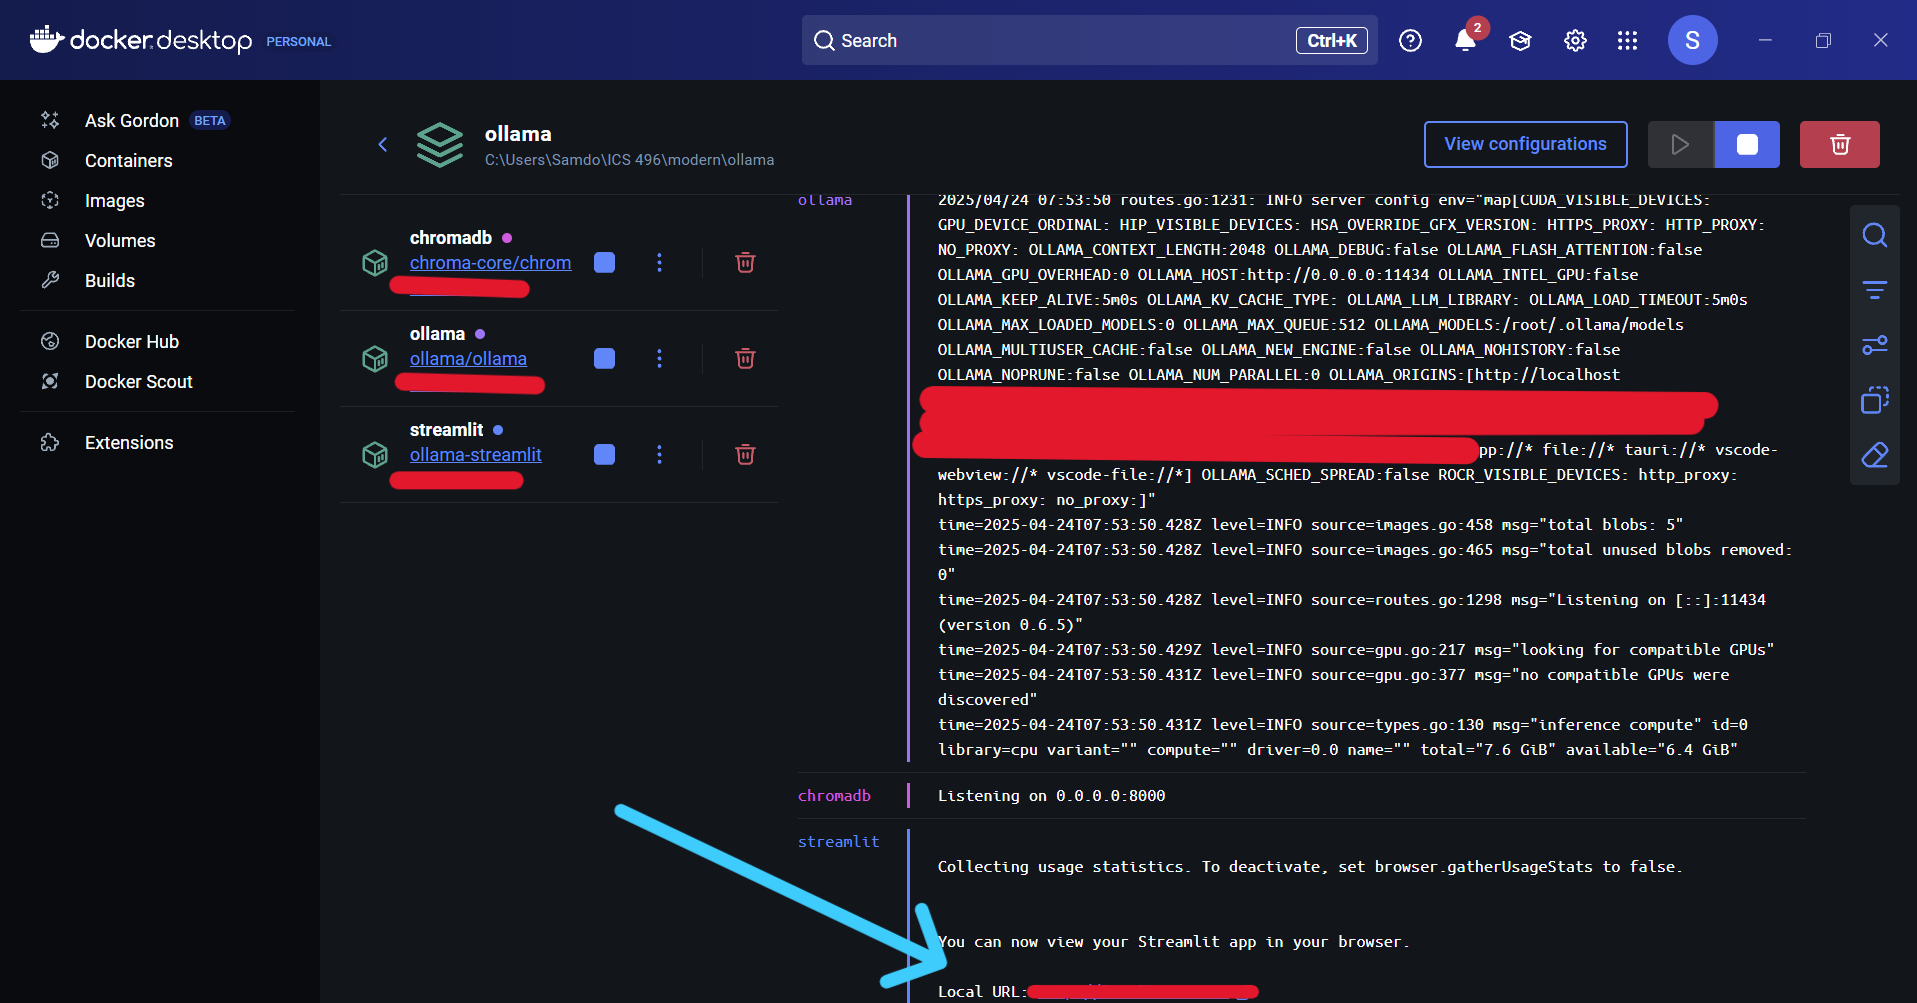Stop the chromadb container
This screenshot has height=1003, width=1917.
click(604, 262)
